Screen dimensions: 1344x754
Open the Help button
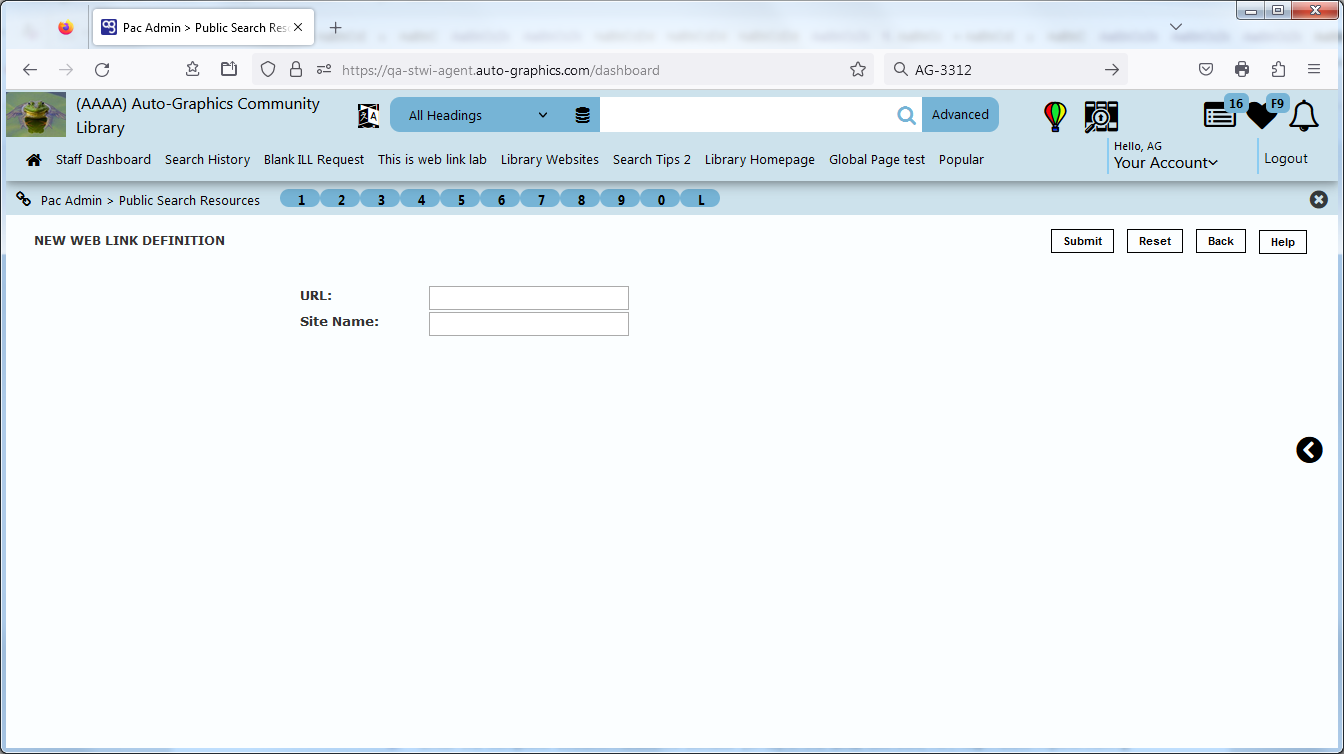[1283, 242]
